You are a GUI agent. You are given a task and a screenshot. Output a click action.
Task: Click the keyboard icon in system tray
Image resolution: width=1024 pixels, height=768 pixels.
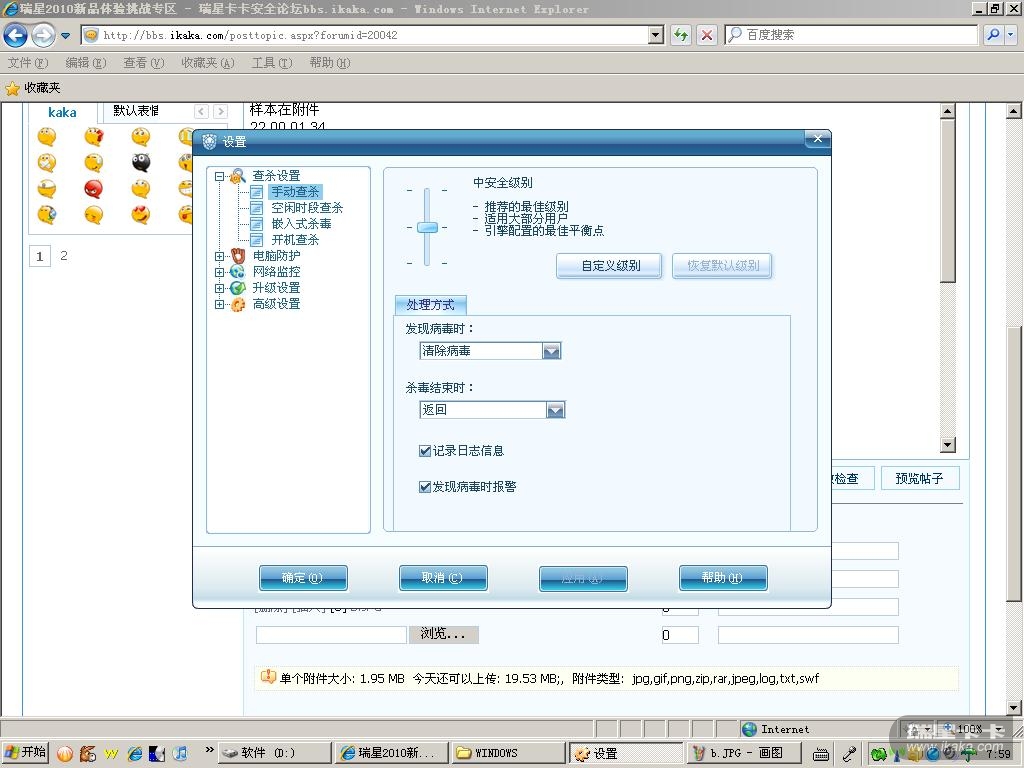coord(821,754)
